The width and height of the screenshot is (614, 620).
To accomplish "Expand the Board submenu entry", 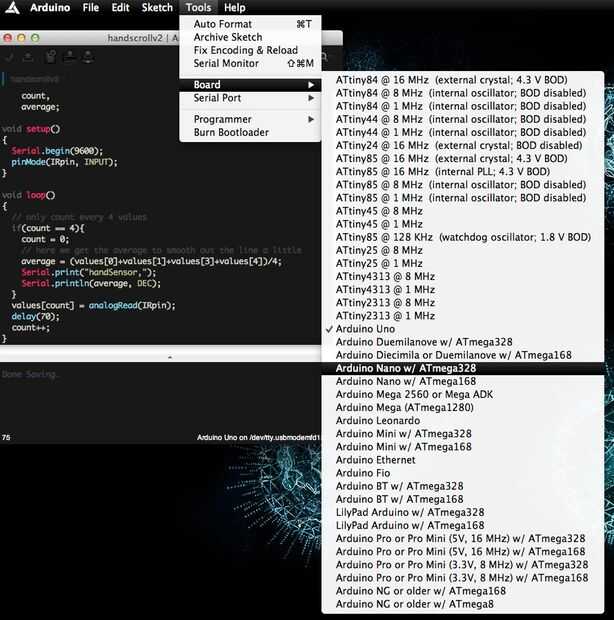I will [x=250, y=85].
